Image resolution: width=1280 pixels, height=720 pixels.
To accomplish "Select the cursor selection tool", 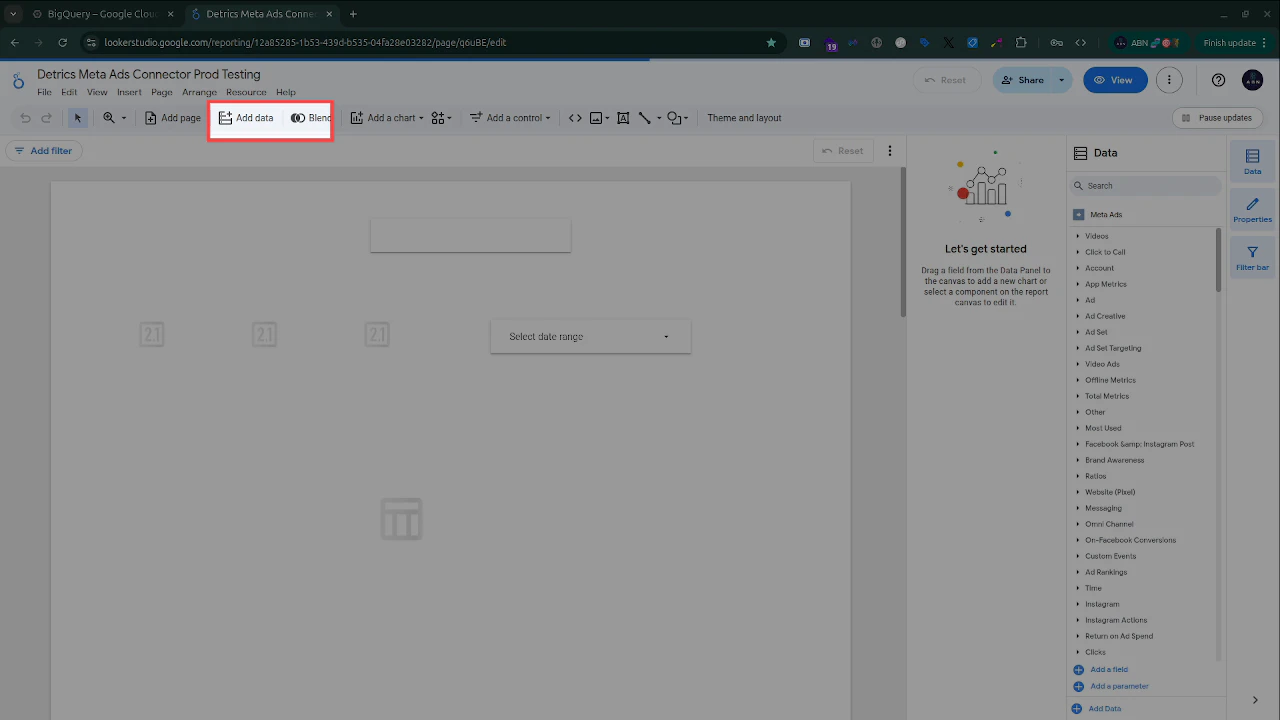I will click(x=78, y=117).
